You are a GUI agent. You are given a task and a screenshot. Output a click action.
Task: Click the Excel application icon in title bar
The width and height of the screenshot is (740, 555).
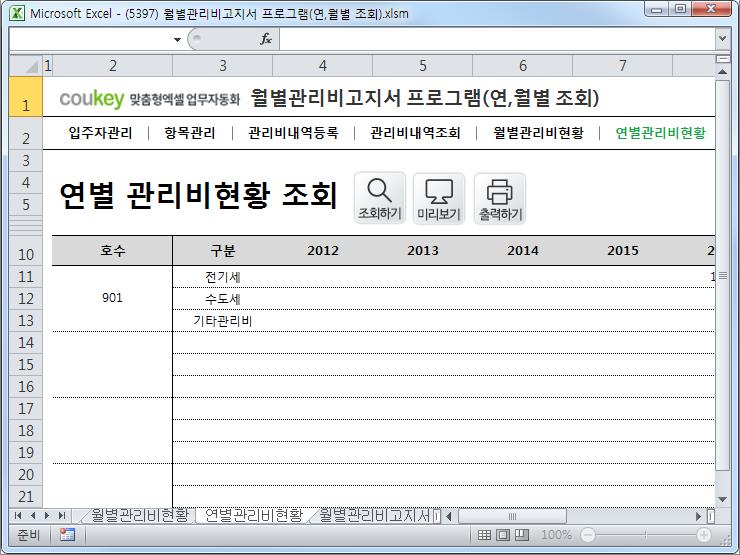[x=17, y=13]
